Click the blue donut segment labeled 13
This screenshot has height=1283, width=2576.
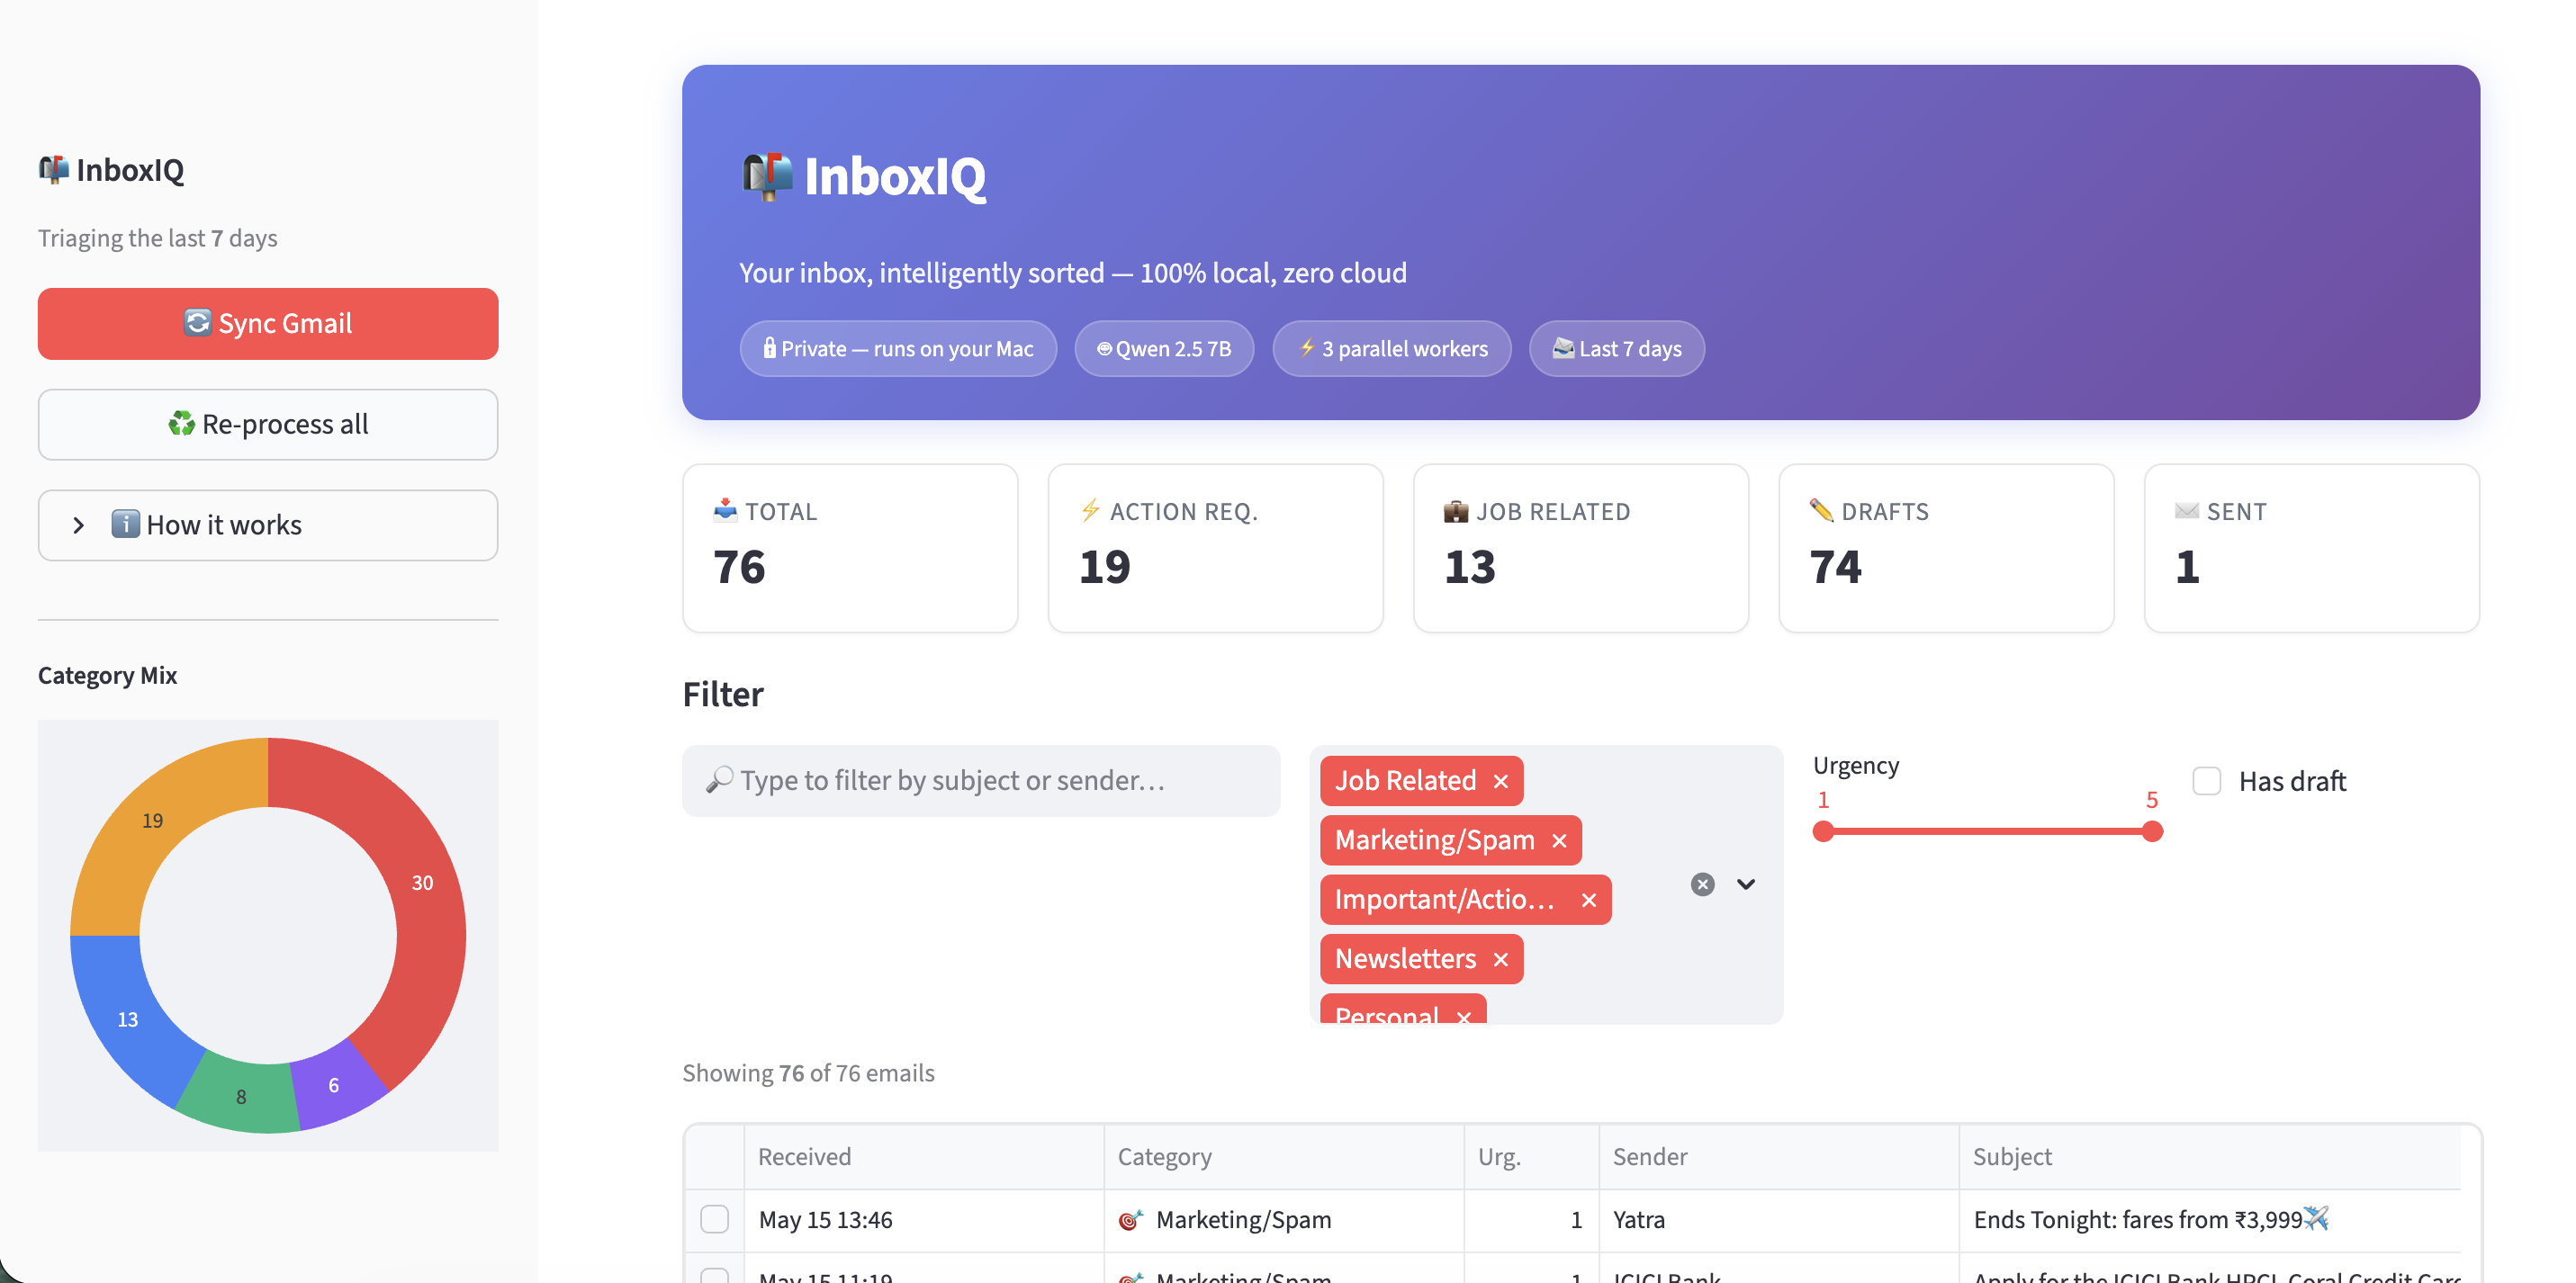point(128,1019)
